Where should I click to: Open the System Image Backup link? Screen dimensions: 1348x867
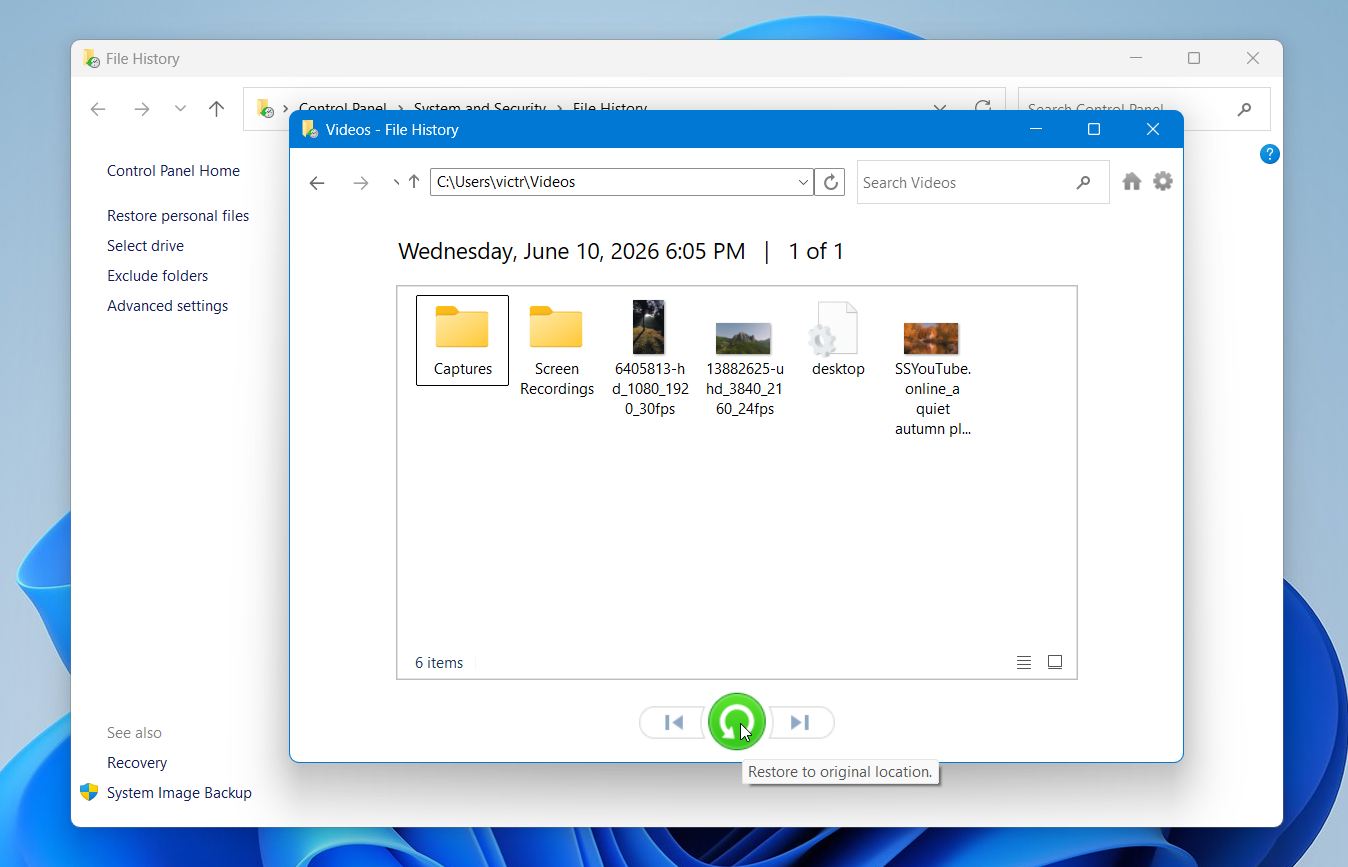(x=179, y=793)
